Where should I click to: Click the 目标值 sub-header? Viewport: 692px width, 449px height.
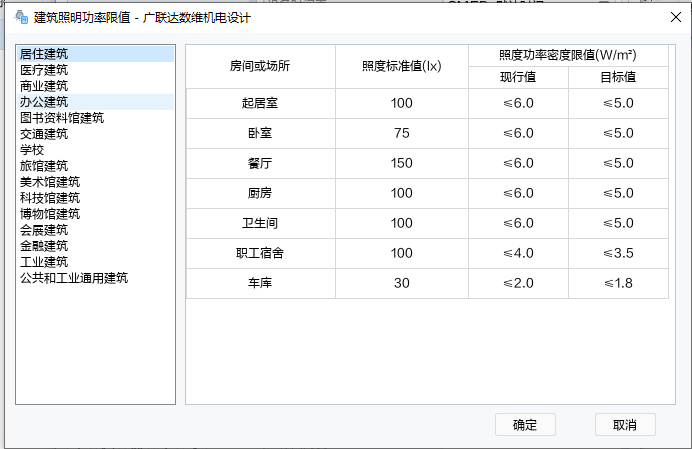(618, 77)
